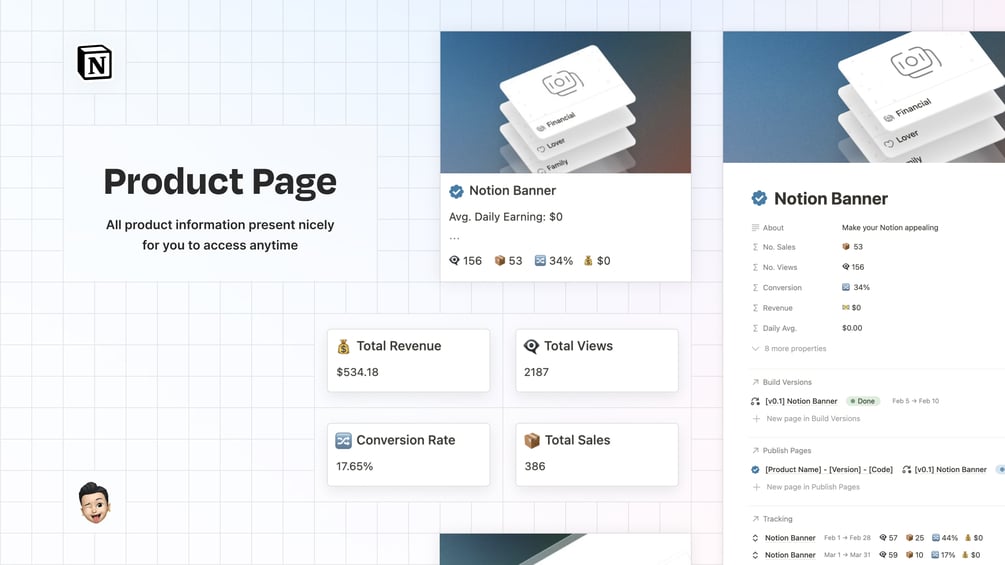Viewport: 1005px width, 565px height.
Task: Click New page in Publish Pages
Action: (x=813, y=487)
